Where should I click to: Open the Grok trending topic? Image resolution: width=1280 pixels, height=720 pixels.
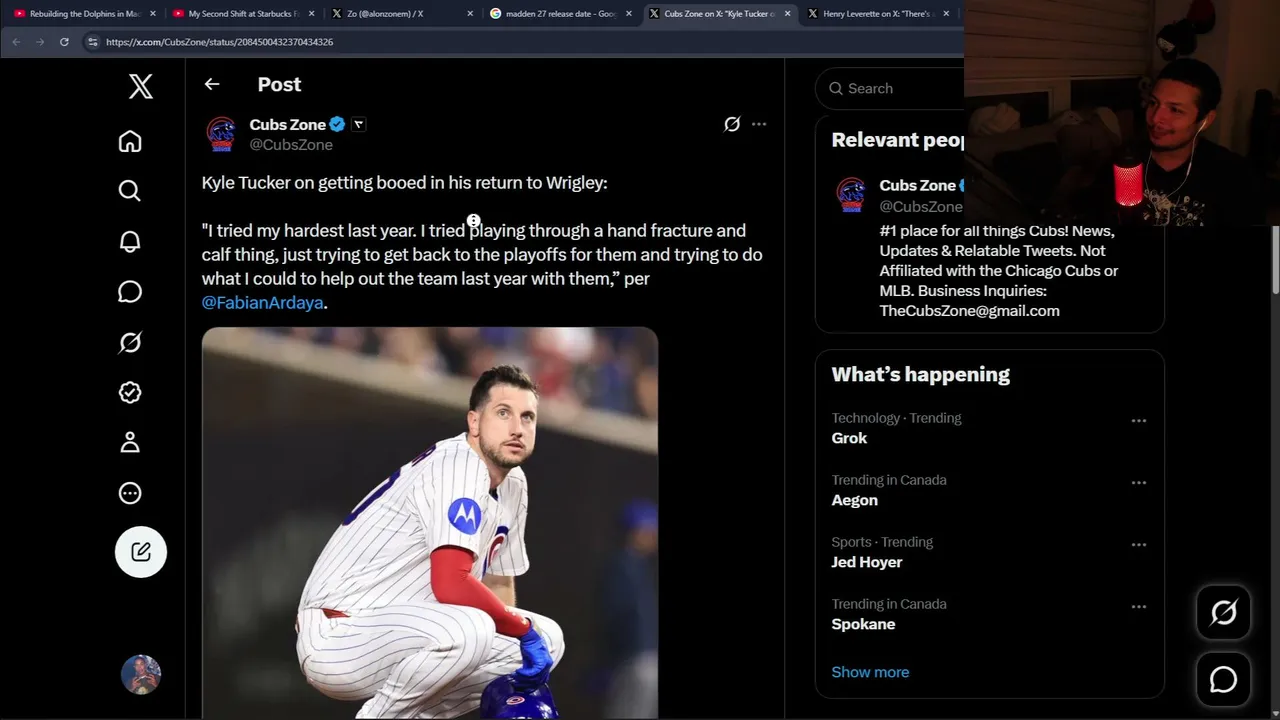coord(849,438)
